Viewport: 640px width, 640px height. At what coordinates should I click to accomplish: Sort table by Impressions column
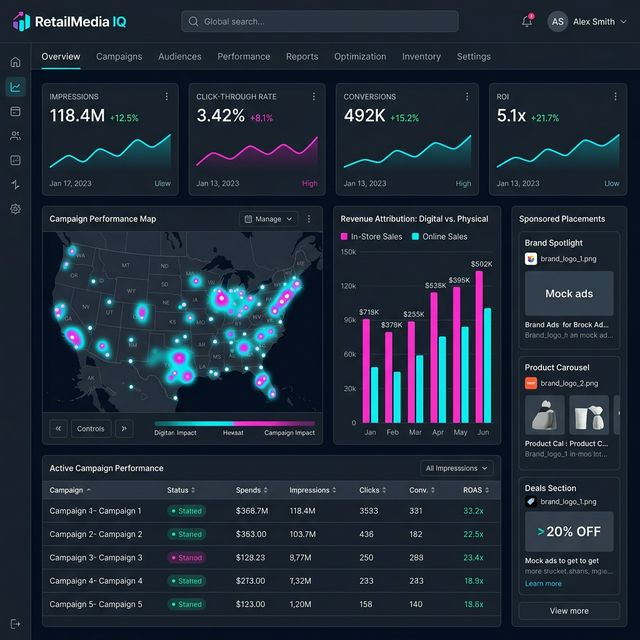pyautogui.click(x=313, y=490)
